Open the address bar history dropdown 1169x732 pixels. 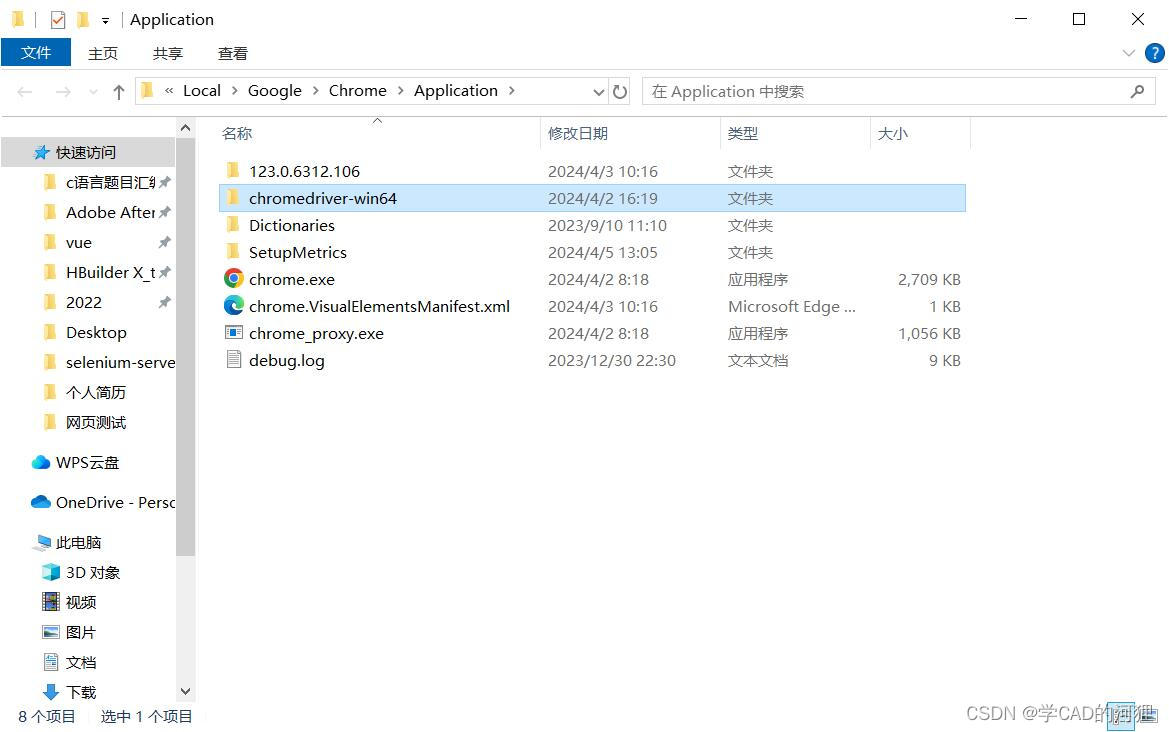[x=598, y=91]
